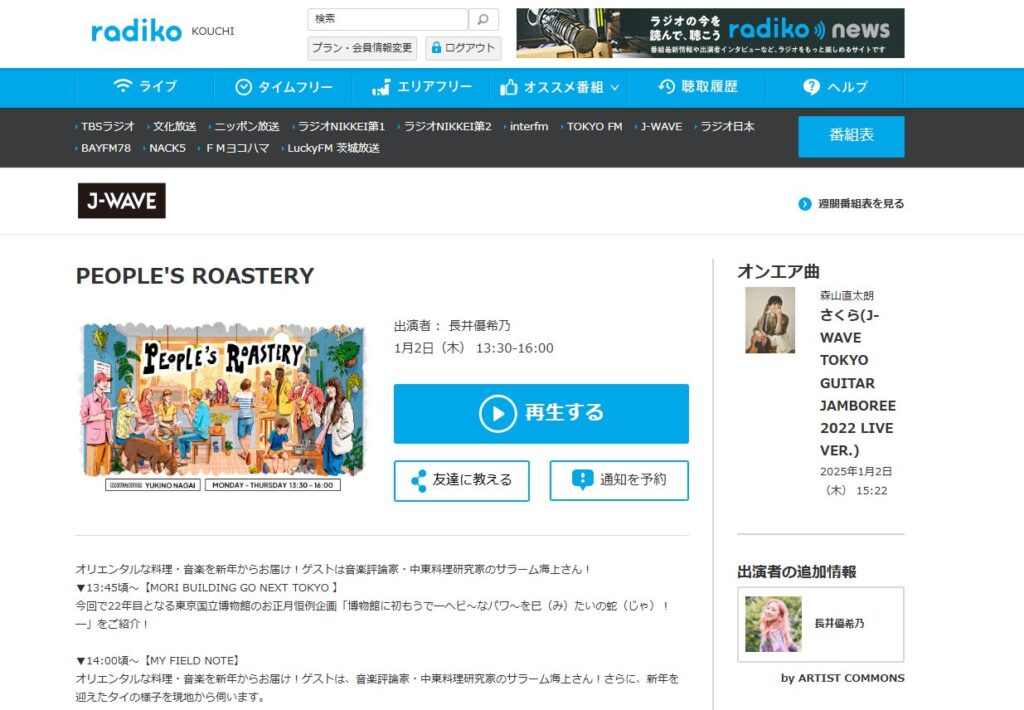Viewport: 1024px width, 710px height.
Task: Share via 友達に教える button
Action: (462, 480)
